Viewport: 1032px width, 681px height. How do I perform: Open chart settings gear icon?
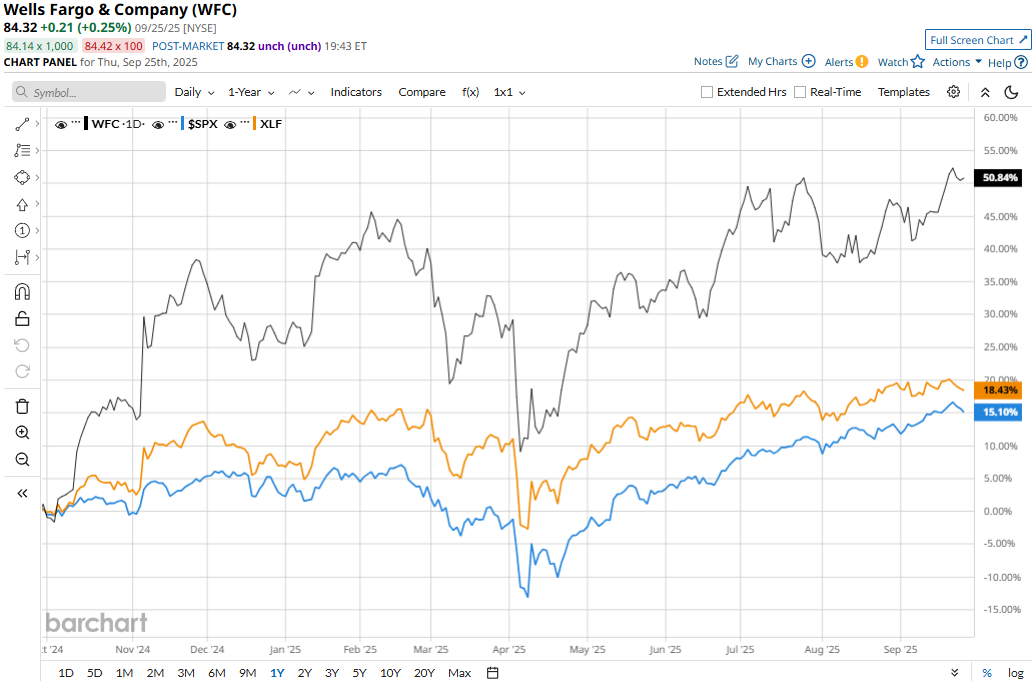tap(953, 92)
